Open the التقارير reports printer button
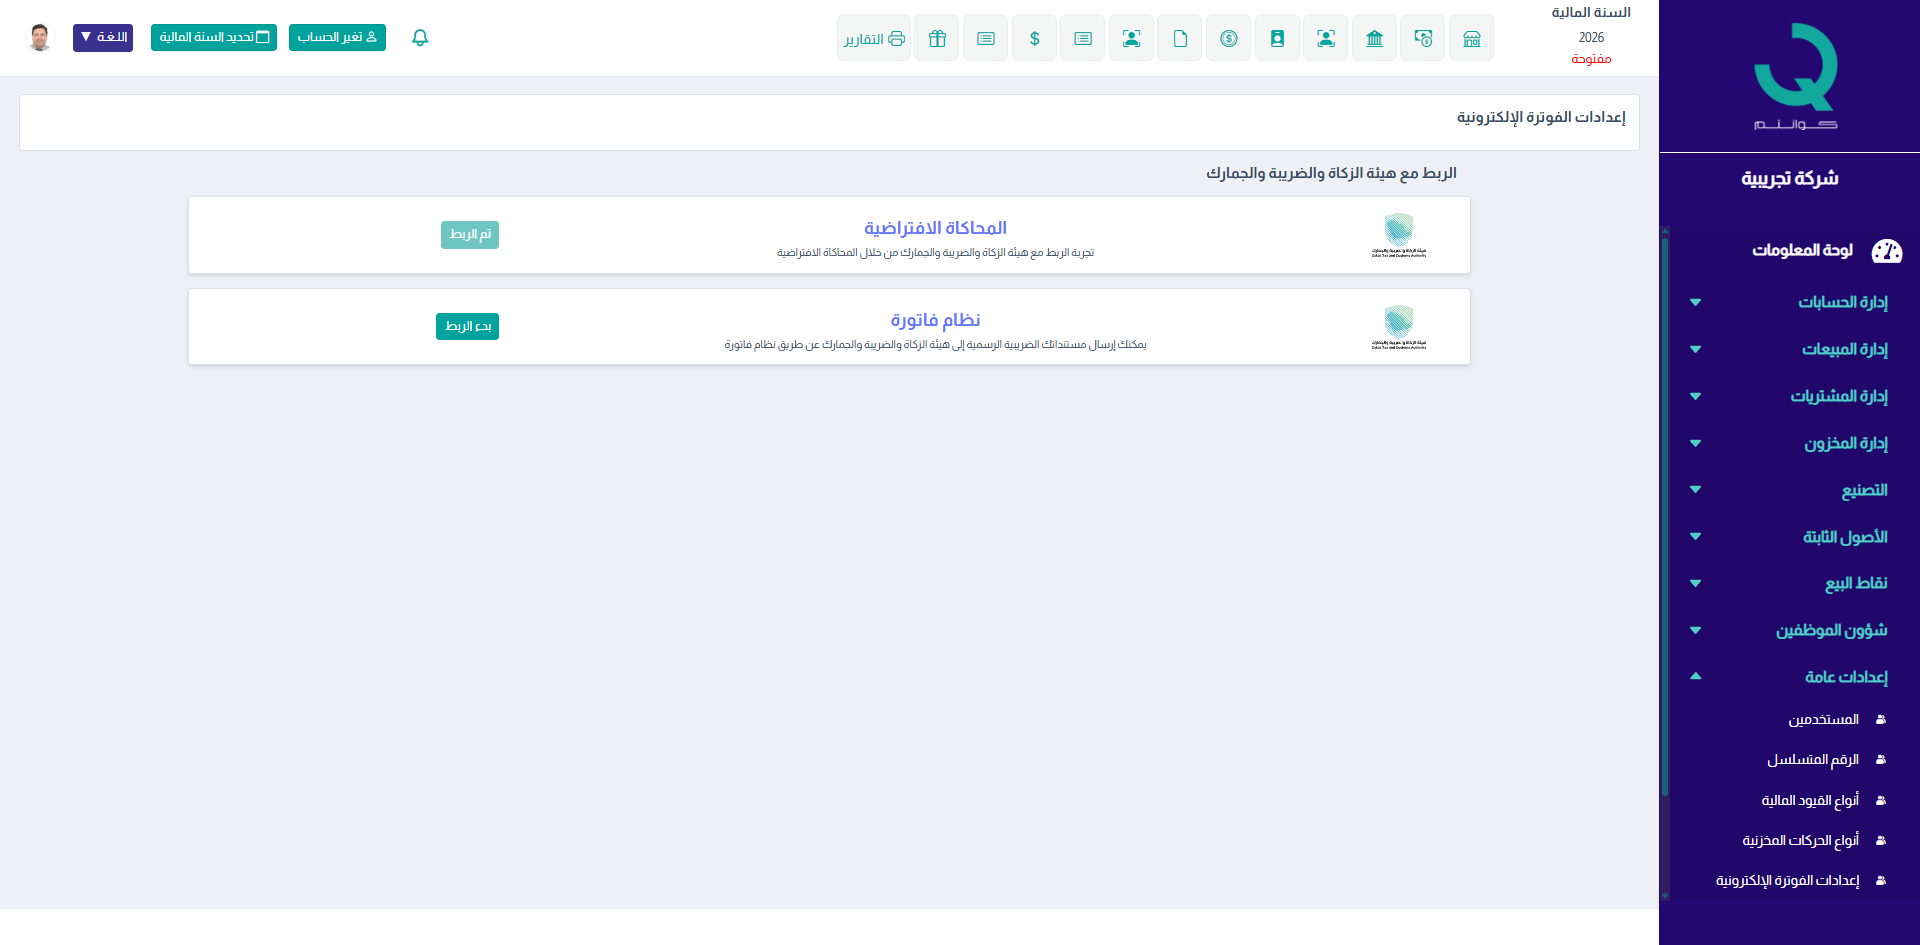Image resolution: width=1920 pixels, height=945 pixels. click(874, 39)
